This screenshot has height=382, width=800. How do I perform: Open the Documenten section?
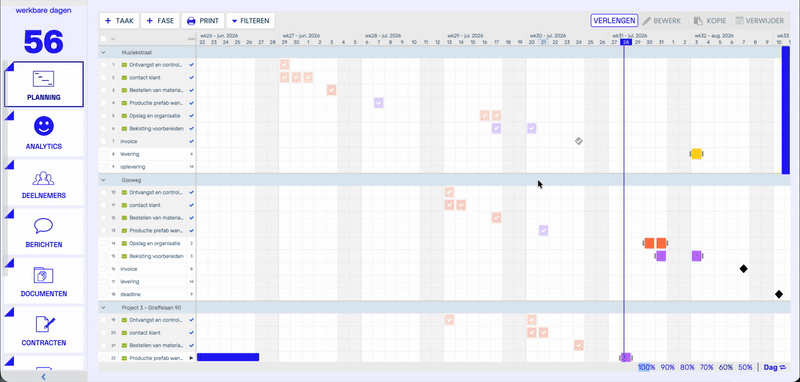[x=44, y=281]
